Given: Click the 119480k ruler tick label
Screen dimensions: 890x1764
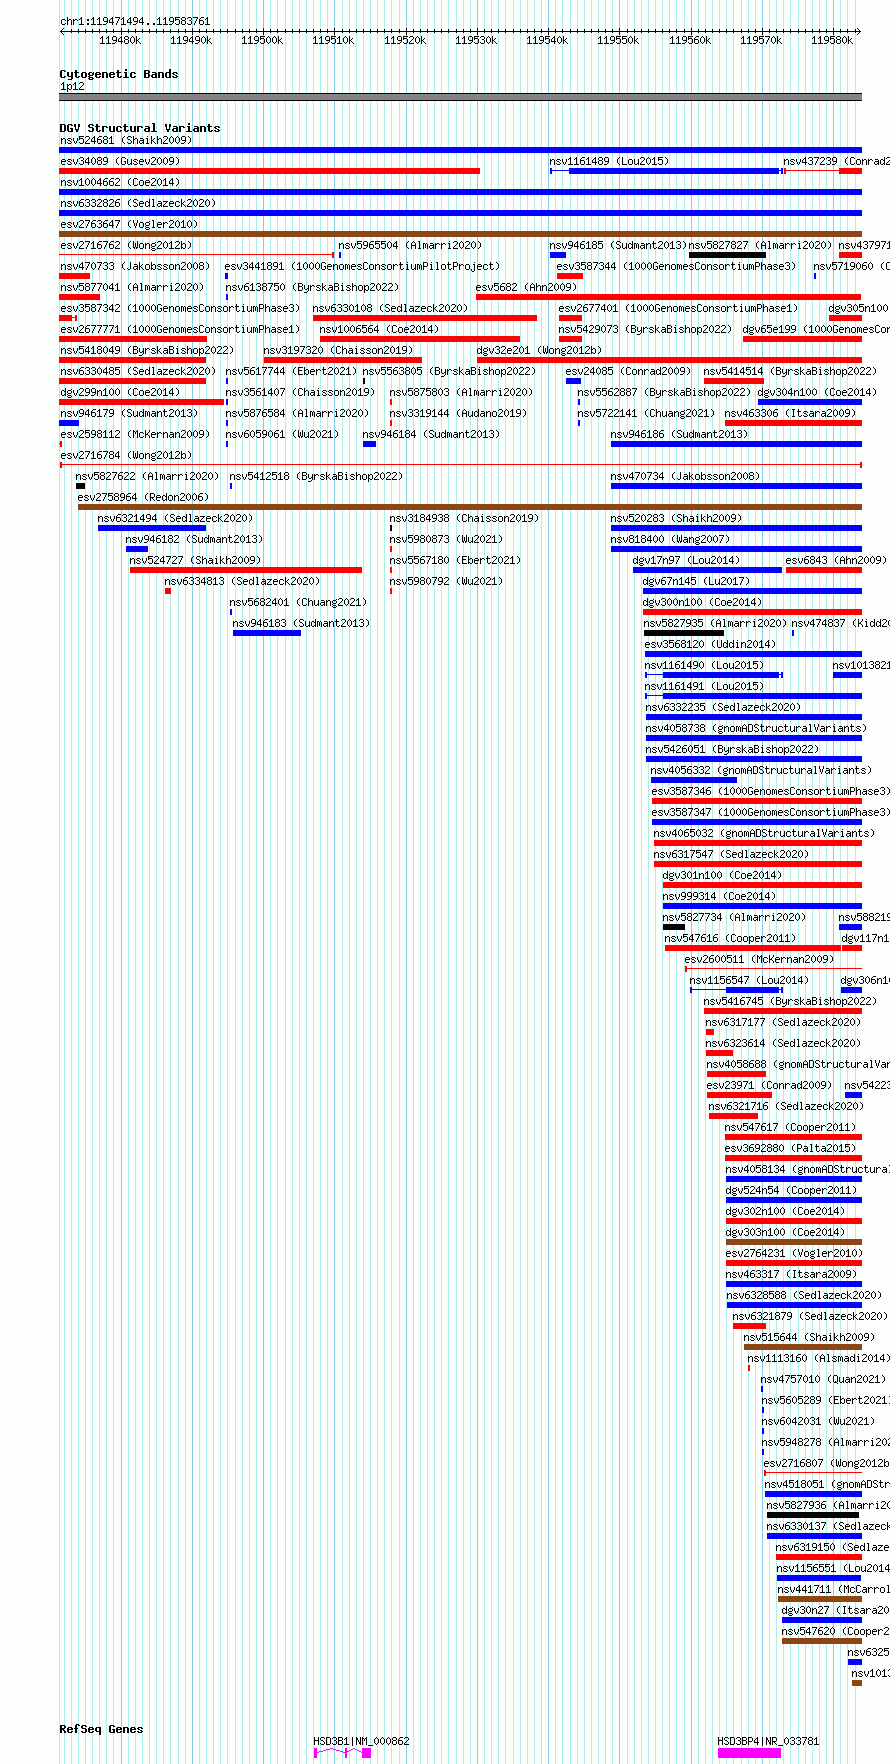Looking at the screenshot, I should tap(120, 40).
